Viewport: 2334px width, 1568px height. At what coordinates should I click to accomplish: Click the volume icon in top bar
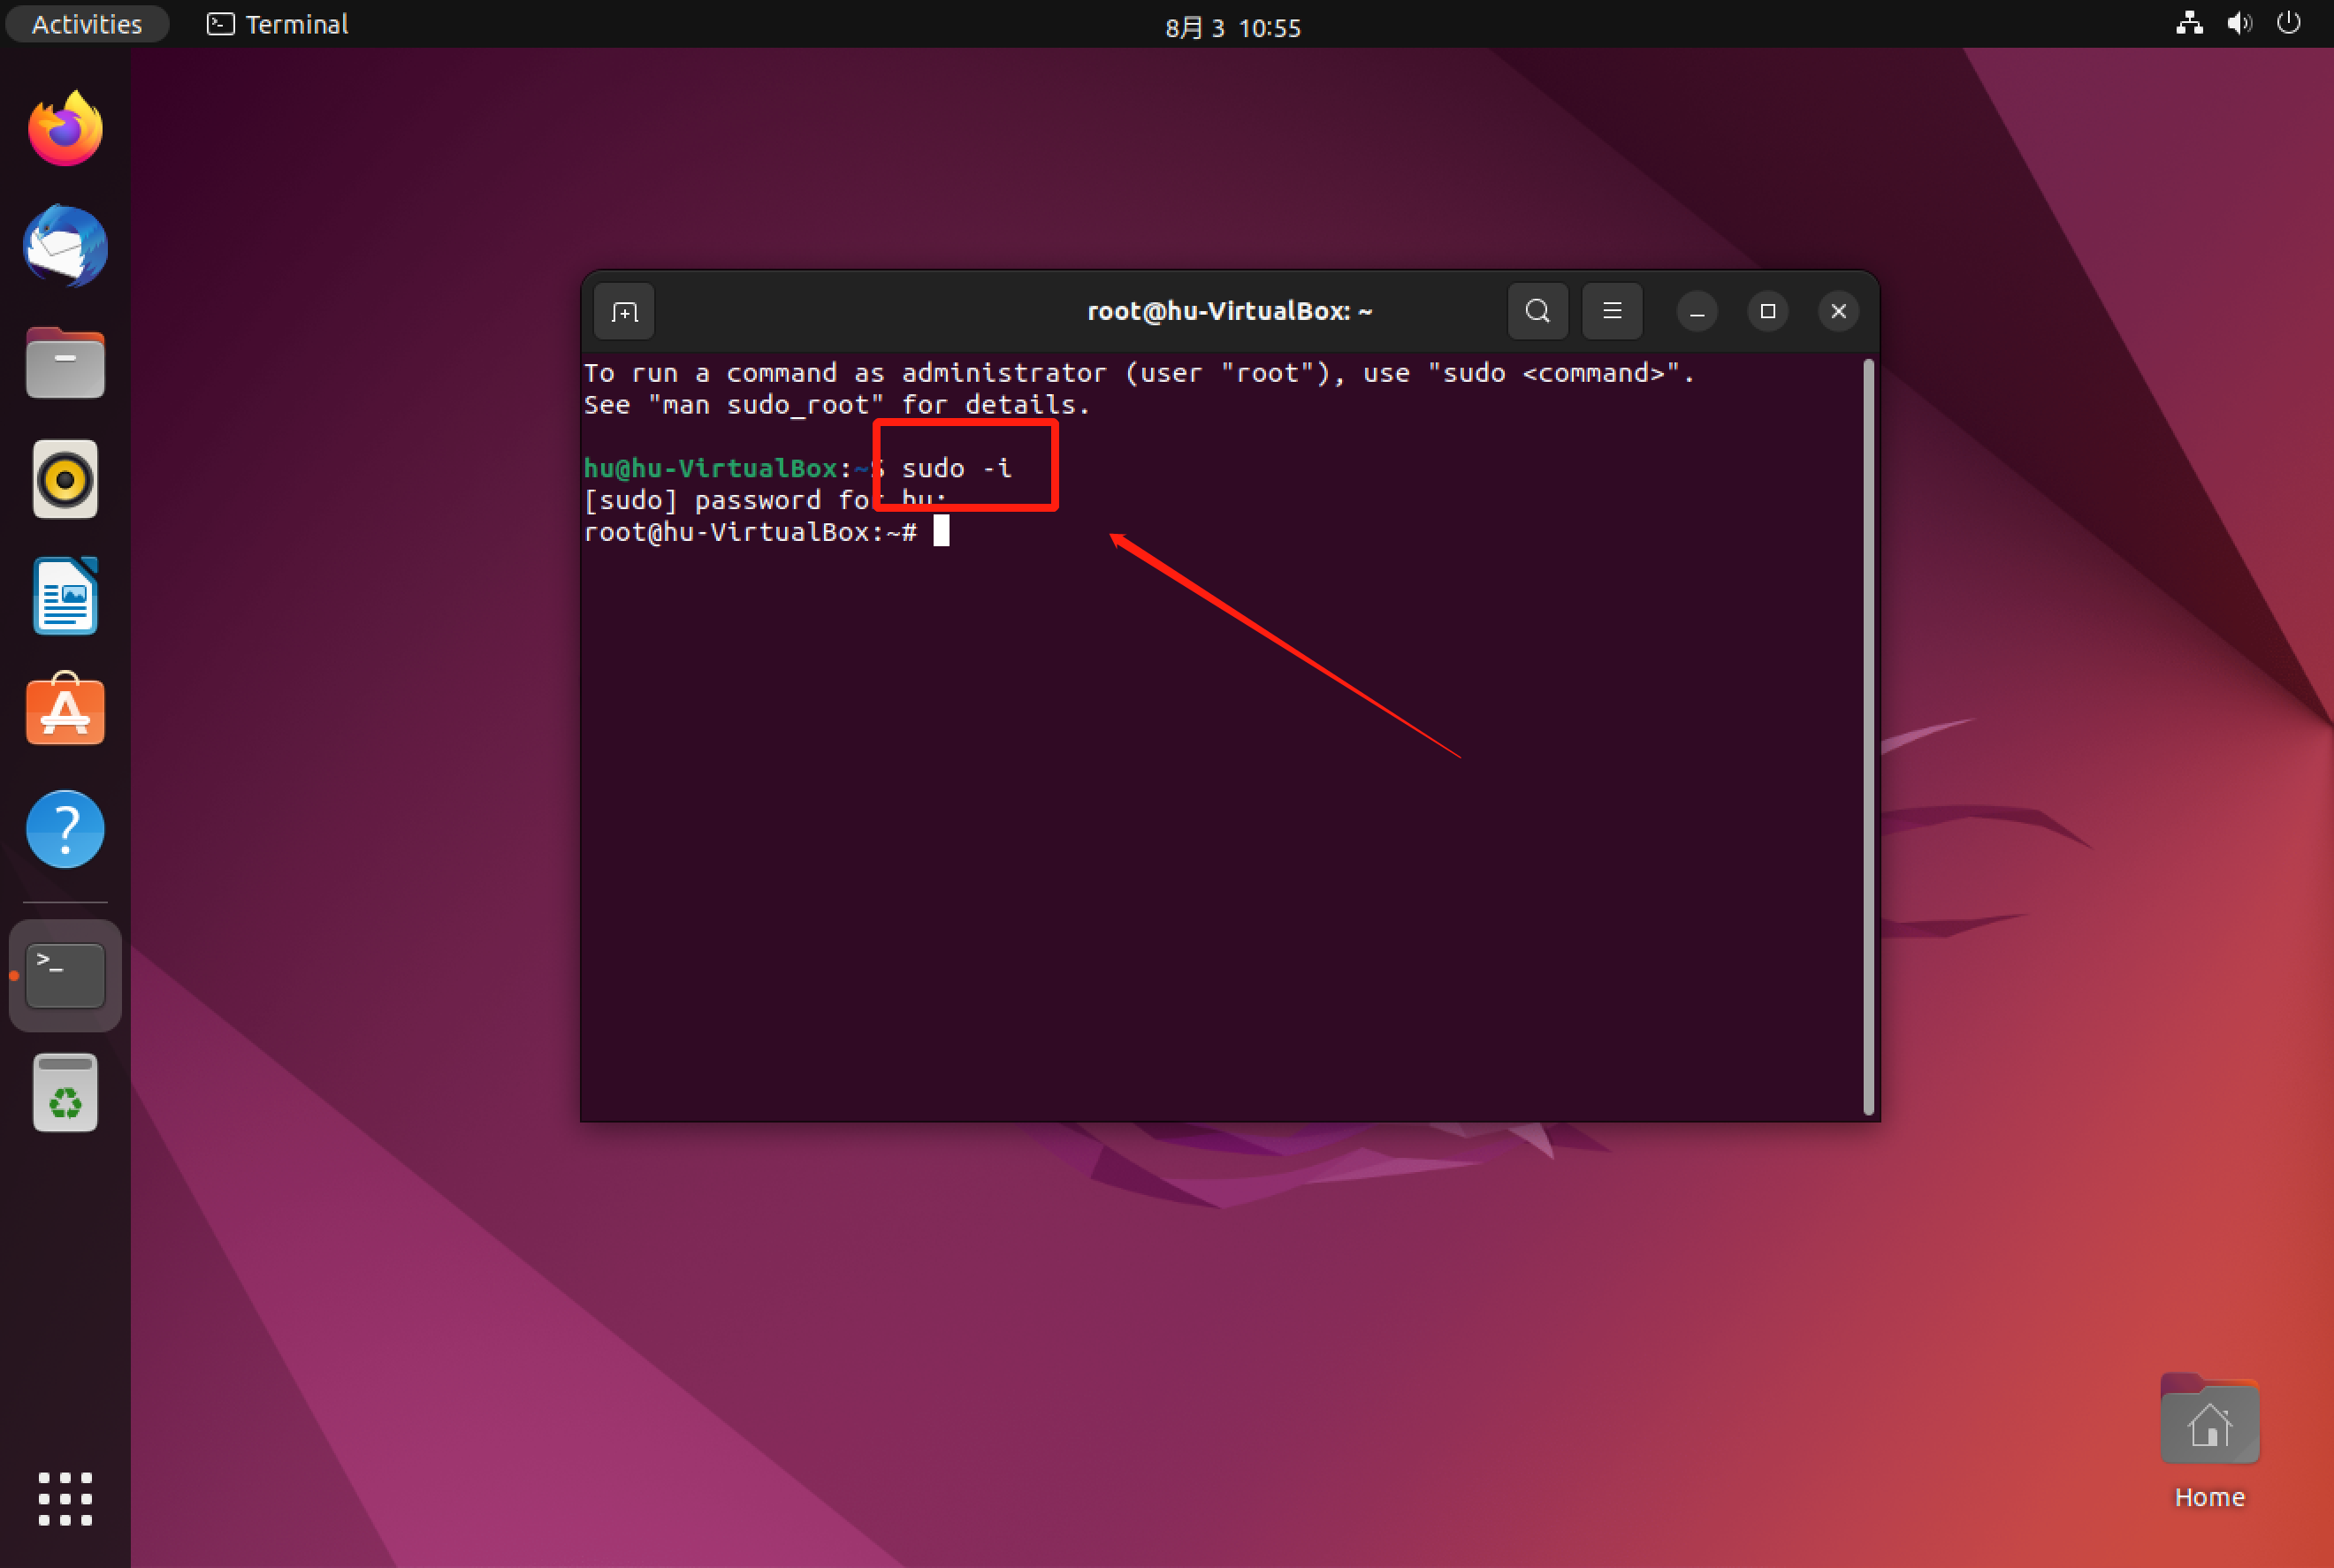[x=2239, y=24]
